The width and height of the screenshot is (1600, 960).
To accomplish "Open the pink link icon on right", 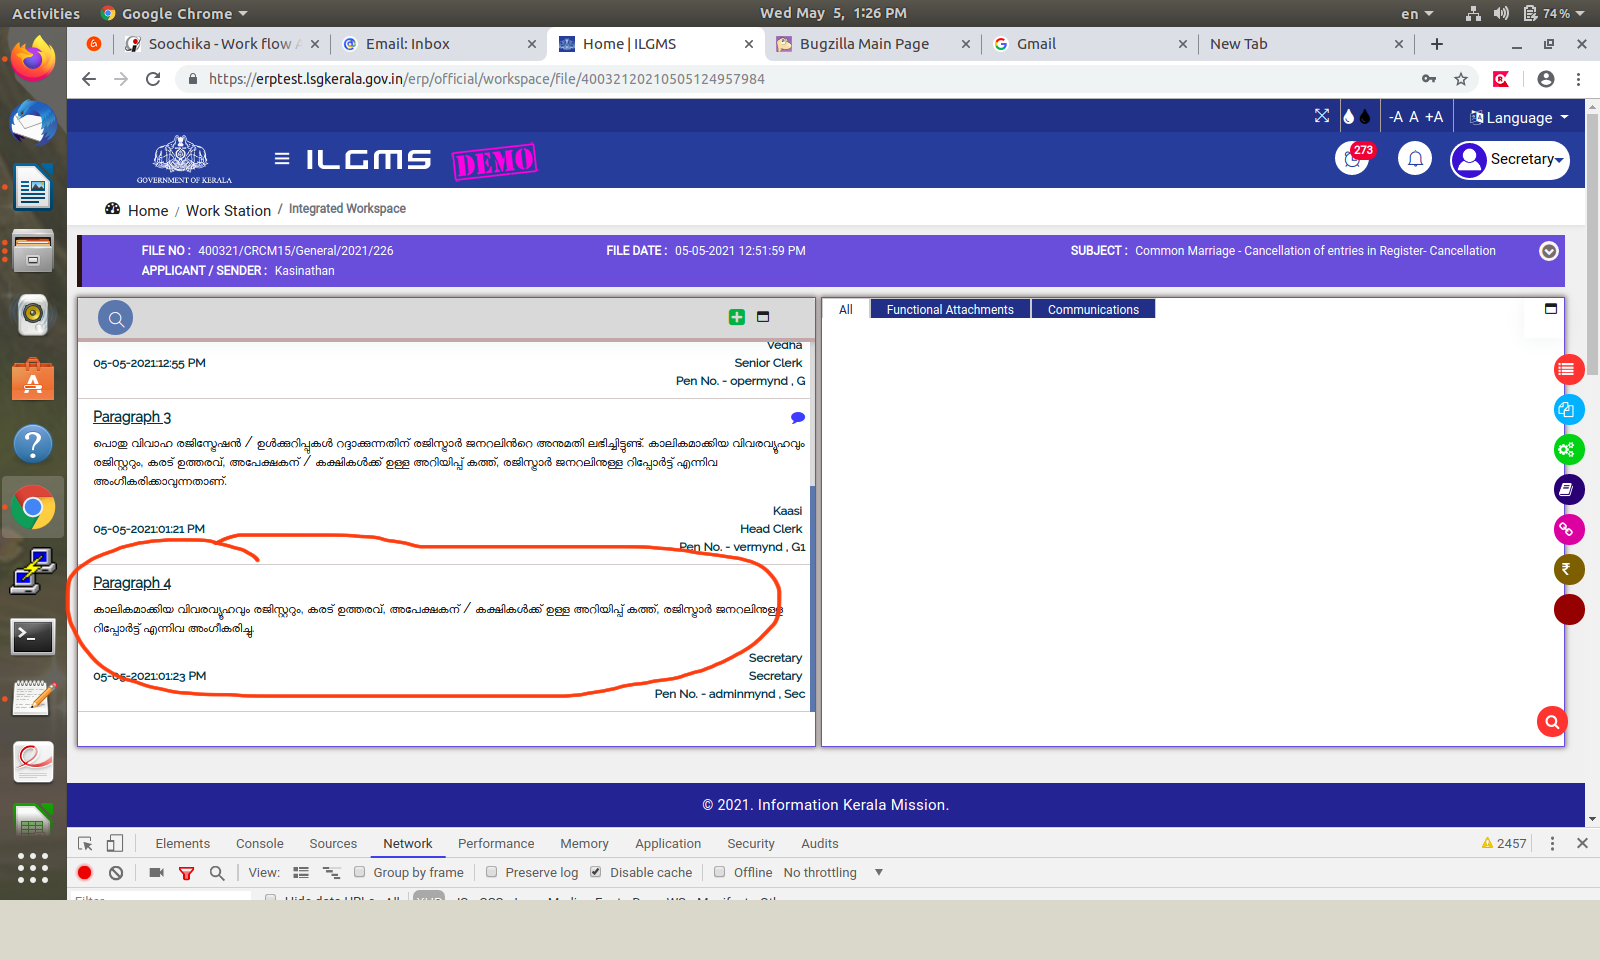I will pos(1567,530).
